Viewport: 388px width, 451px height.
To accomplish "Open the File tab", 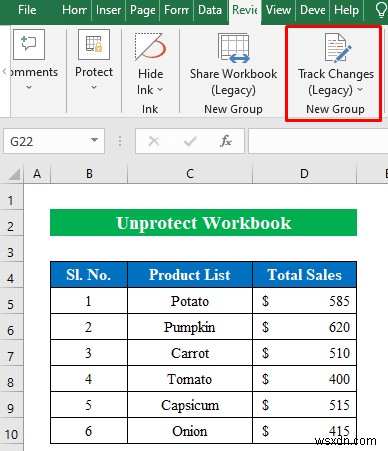I will (27, 10).
